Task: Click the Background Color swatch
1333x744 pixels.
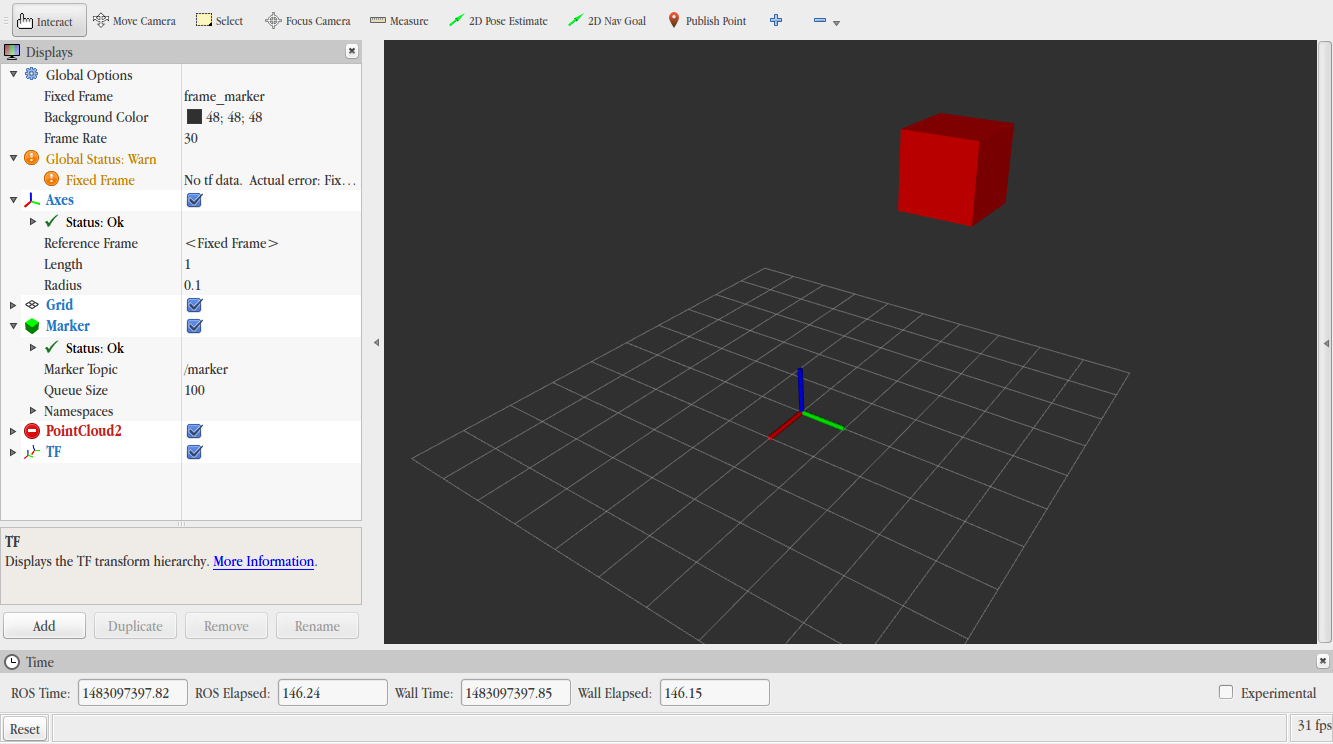Action: pos(194,117)
